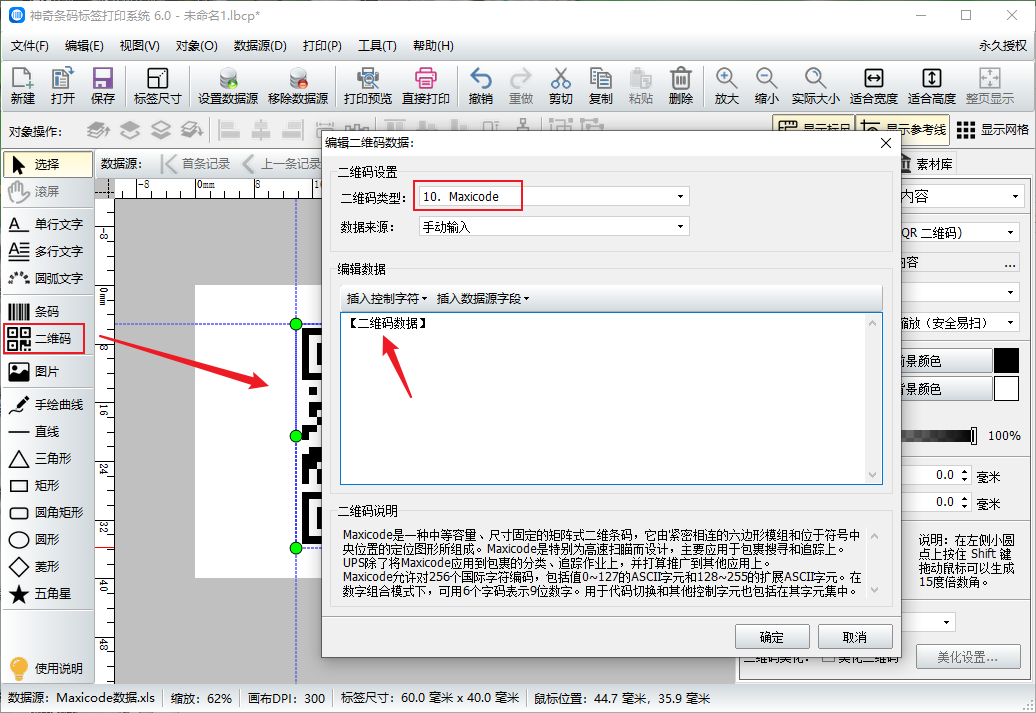Choose the 多行文字 text tool
This screenshot has width=1036, height=713.
(46, 252)
